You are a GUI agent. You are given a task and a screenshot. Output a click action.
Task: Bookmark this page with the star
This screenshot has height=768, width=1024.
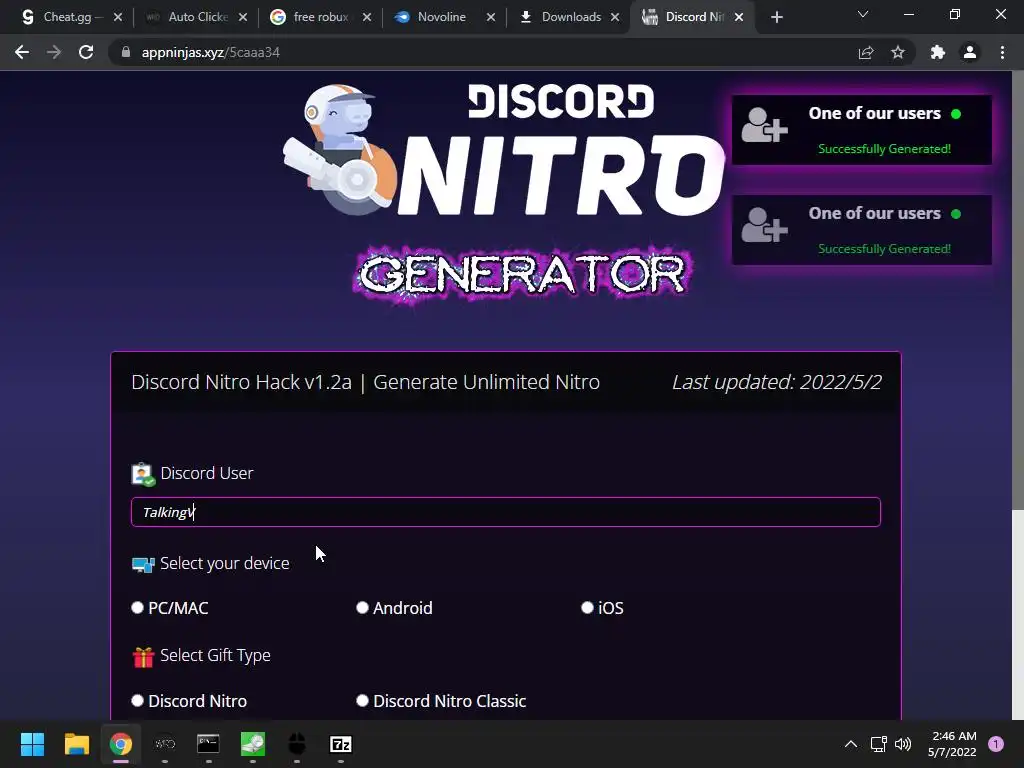[x=898, y=52]
